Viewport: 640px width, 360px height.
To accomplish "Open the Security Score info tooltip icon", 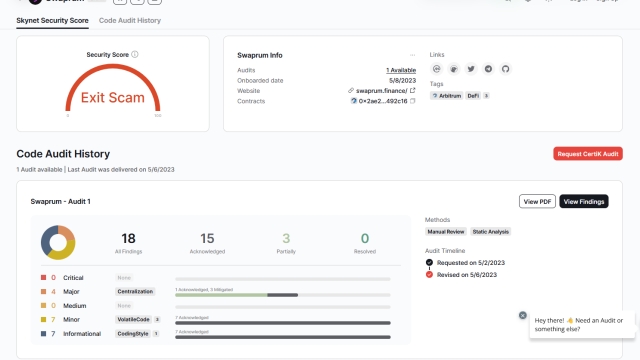I will [x=135, y=54].
